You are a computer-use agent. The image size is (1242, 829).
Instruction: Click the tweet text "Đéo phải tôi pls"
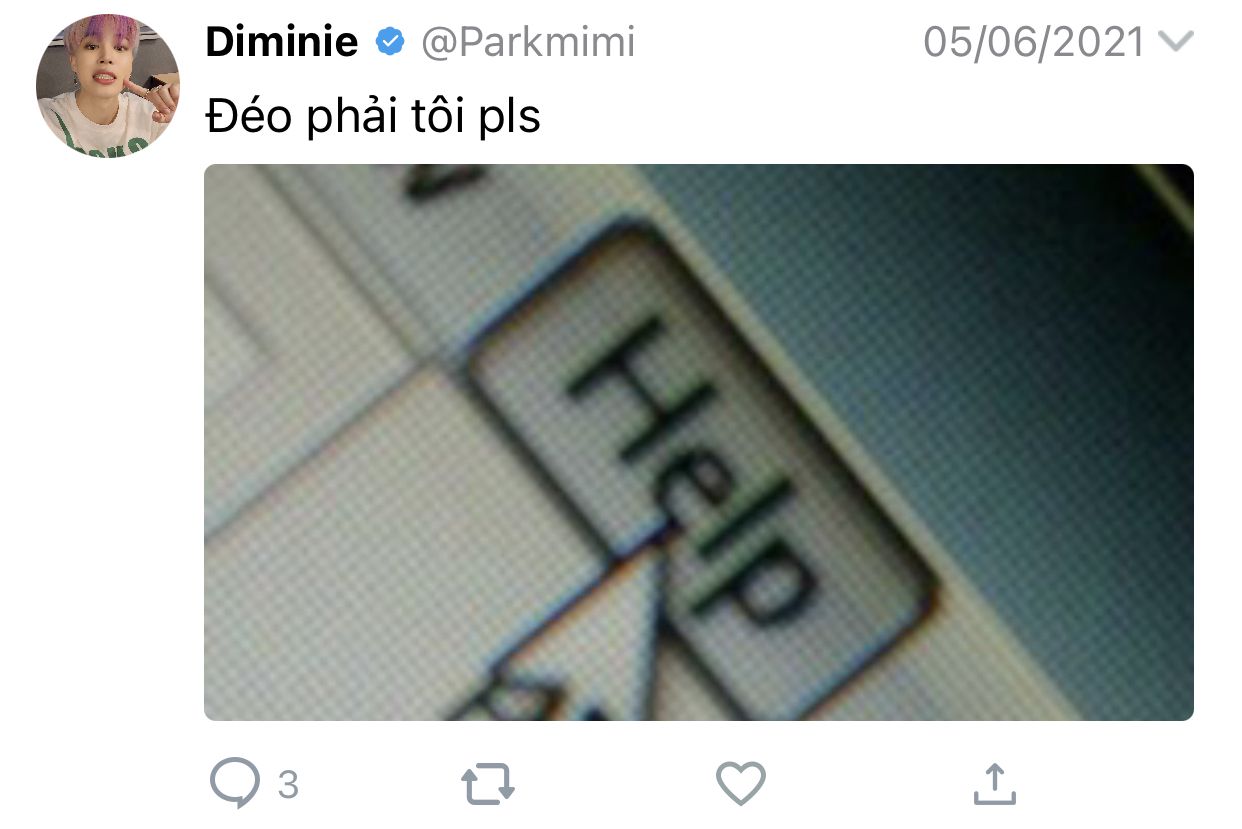click(x=373, y=117)
